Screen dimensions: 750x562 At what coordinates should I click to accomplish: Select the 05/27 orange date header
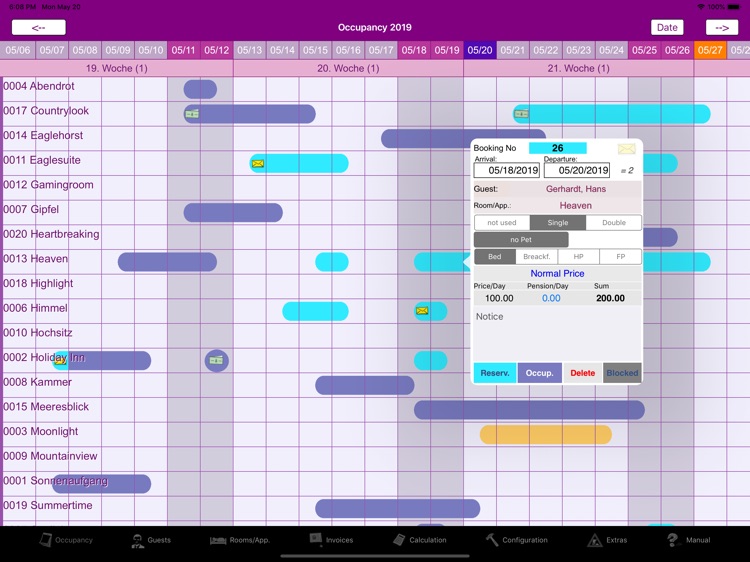710,50
